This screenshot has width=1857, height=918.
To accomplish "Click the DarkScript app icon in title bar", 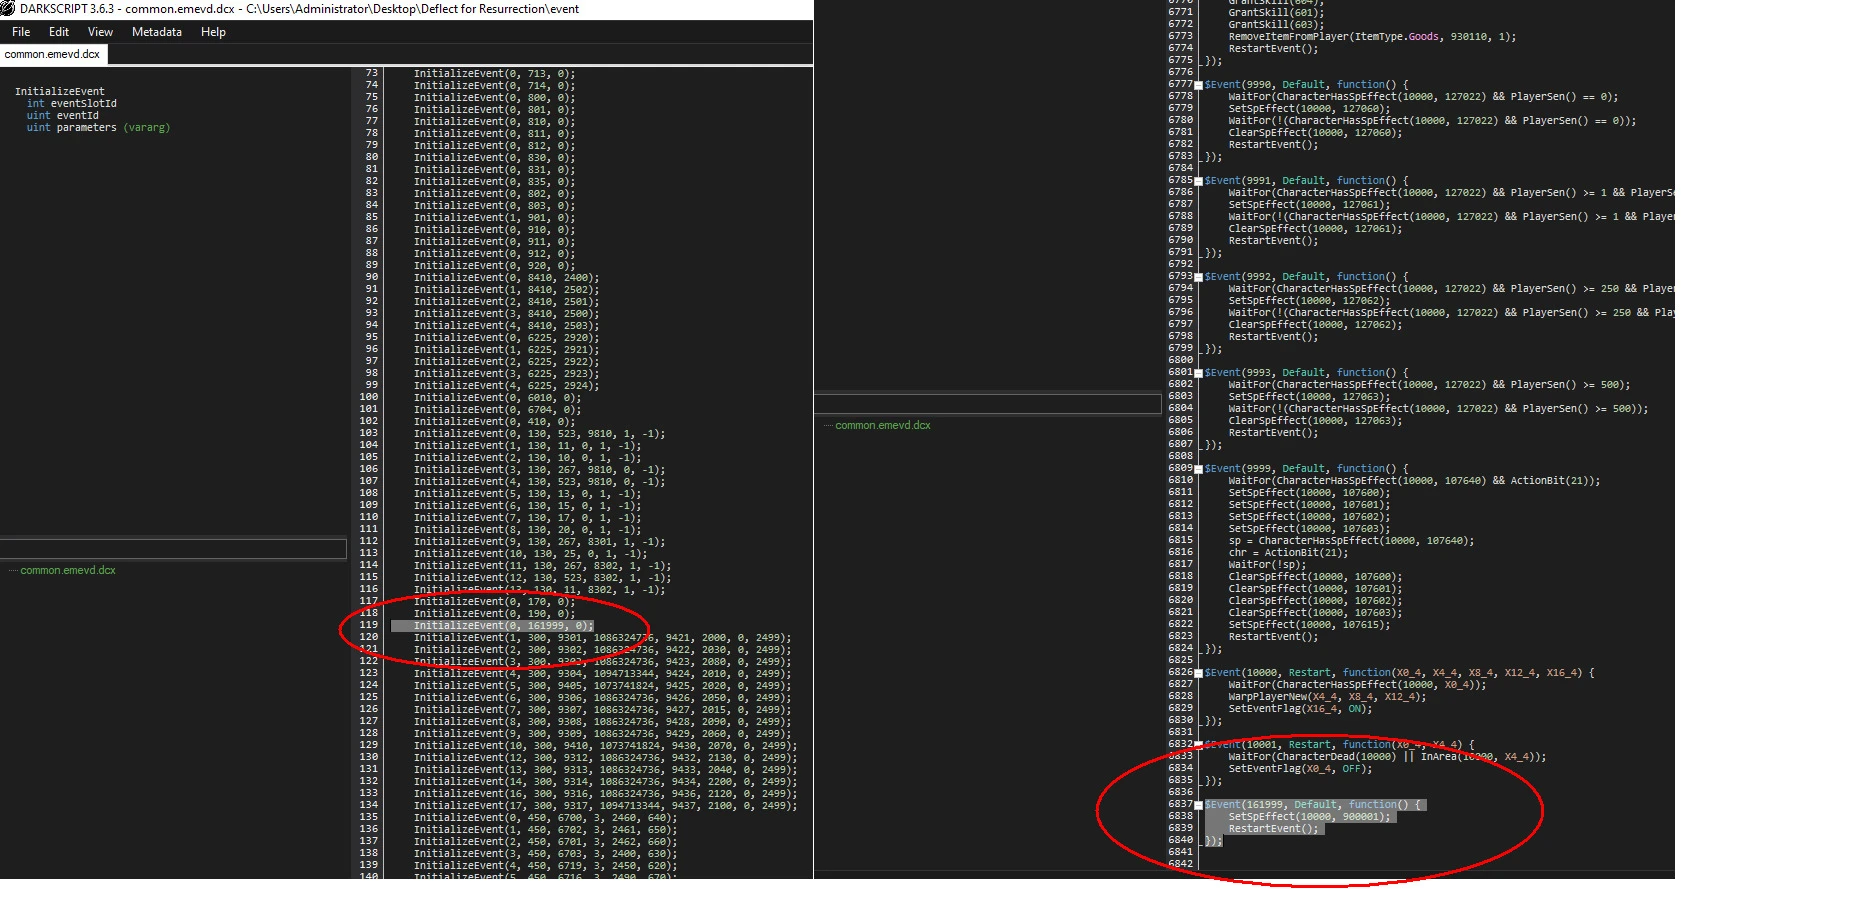I will (x=8, y=9).
